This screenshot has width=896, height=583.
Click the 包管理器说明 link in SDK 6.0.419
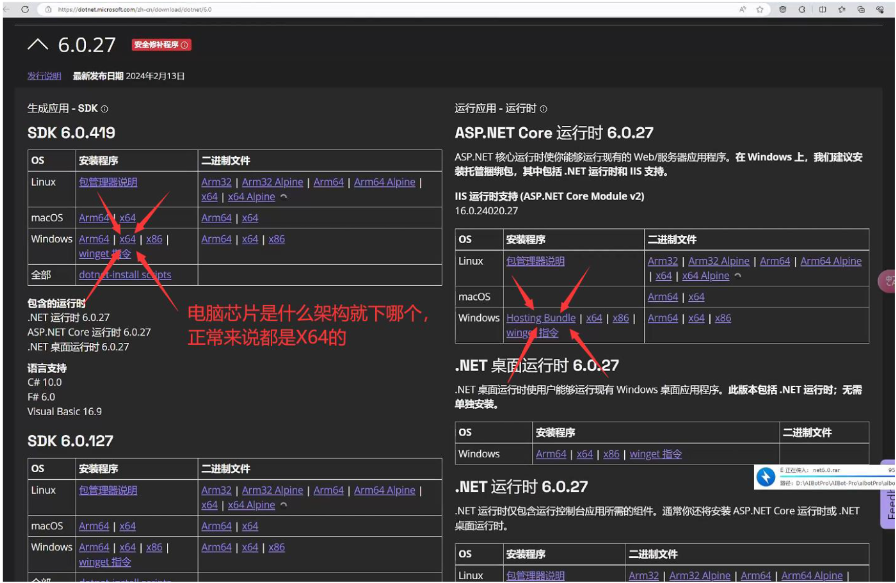point(108,182)
